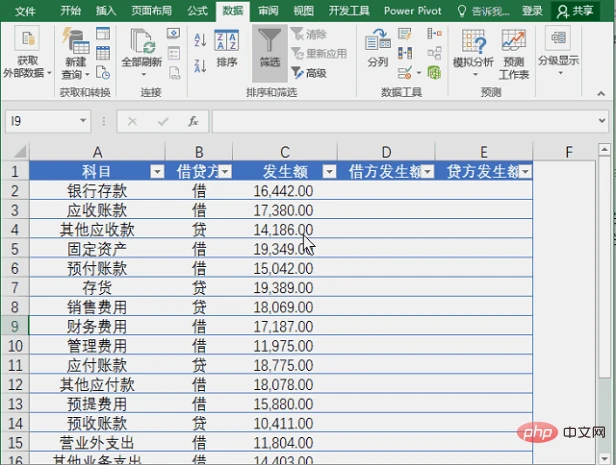
Task: Open Data Validation dropdown arrow
Action: (x=419, y=73)
